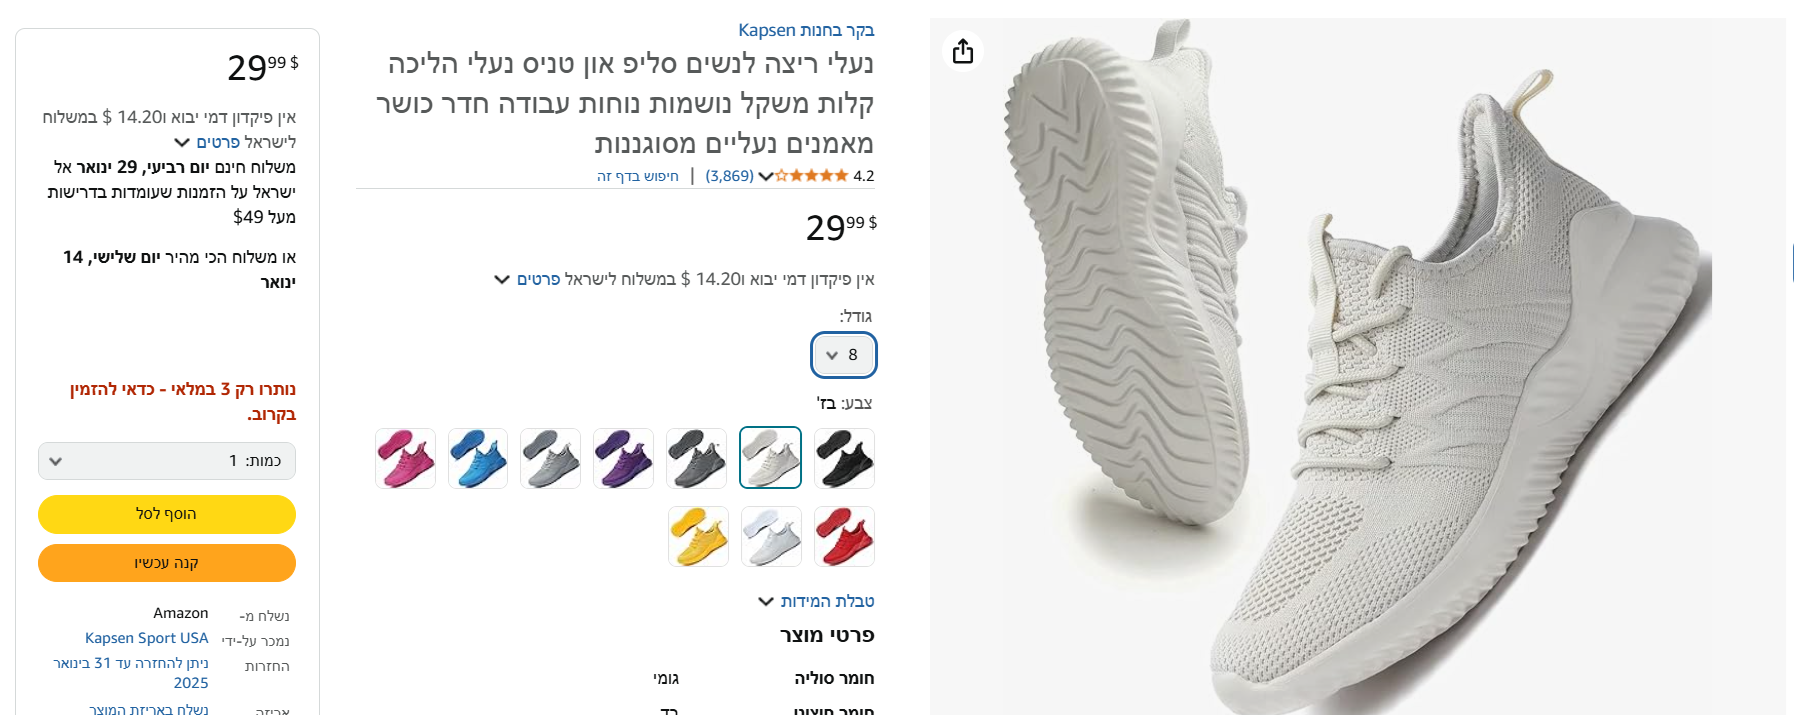Viewport: 1794px width, 715px height.
Task: Click the orange Buy Now button
Action: [167, 563]
